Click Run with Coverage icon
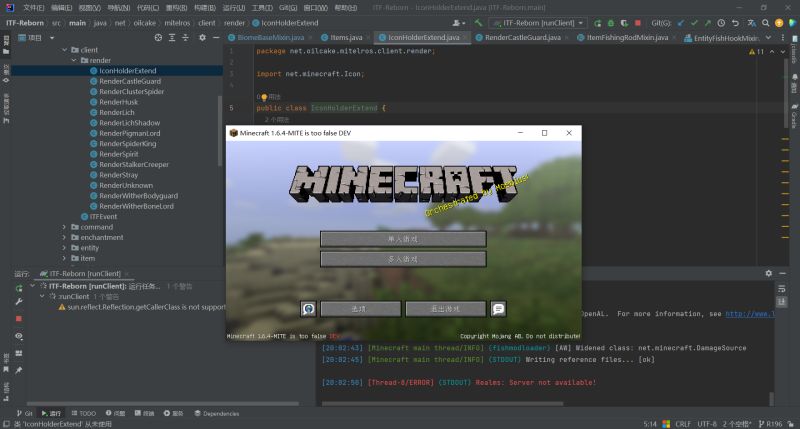Screen dimensions: 800x429 tap(624, 23)
